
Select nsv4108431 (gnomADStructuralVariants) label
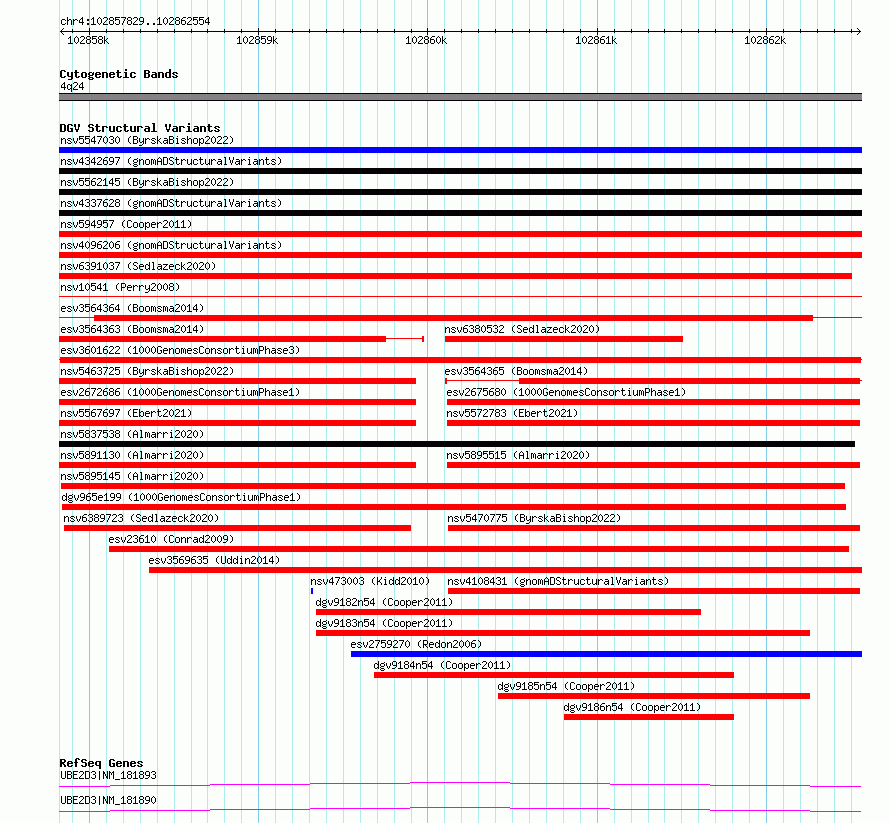pos(558,581)
